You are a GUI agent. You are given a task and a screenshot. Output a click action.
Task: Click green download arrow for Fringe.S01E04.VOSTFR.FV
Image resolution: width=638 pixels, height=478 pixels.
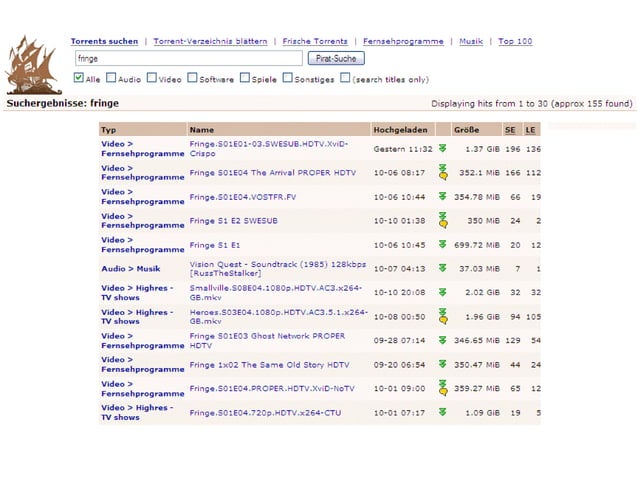[443, 196]
